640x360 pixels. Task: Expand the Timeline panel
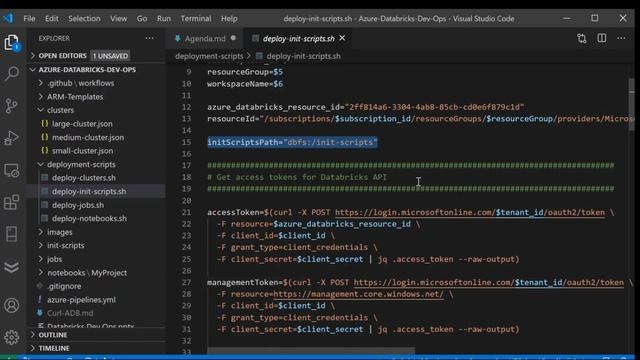pyautogui.click(x=96, y=348)
